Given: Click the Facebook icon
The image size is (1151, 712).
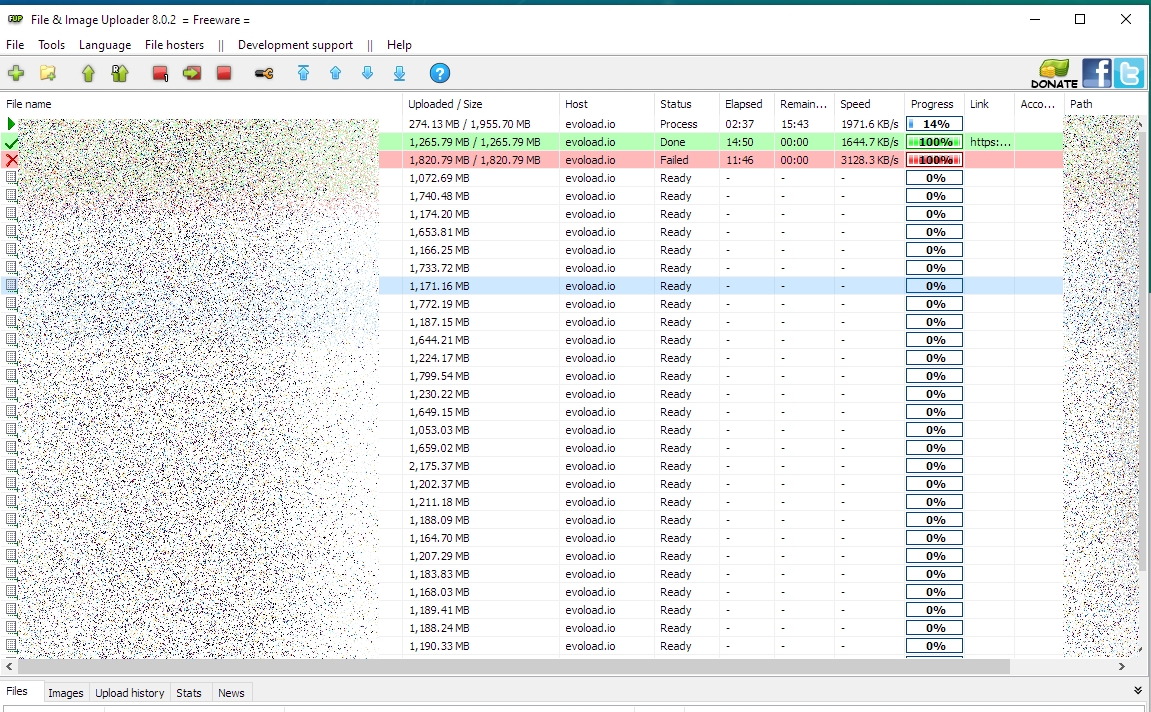Looking at the screenshot, I should [x=1096, y=73].
